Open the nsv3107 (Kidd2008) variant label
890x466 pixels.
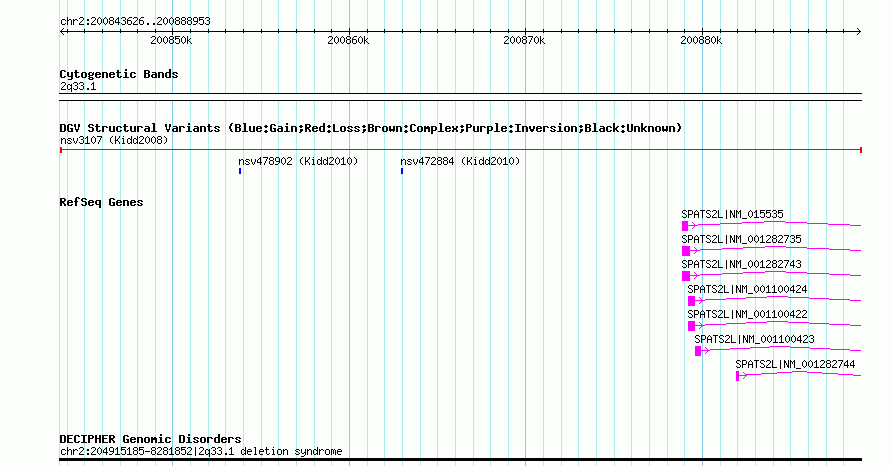coord(114,140)
